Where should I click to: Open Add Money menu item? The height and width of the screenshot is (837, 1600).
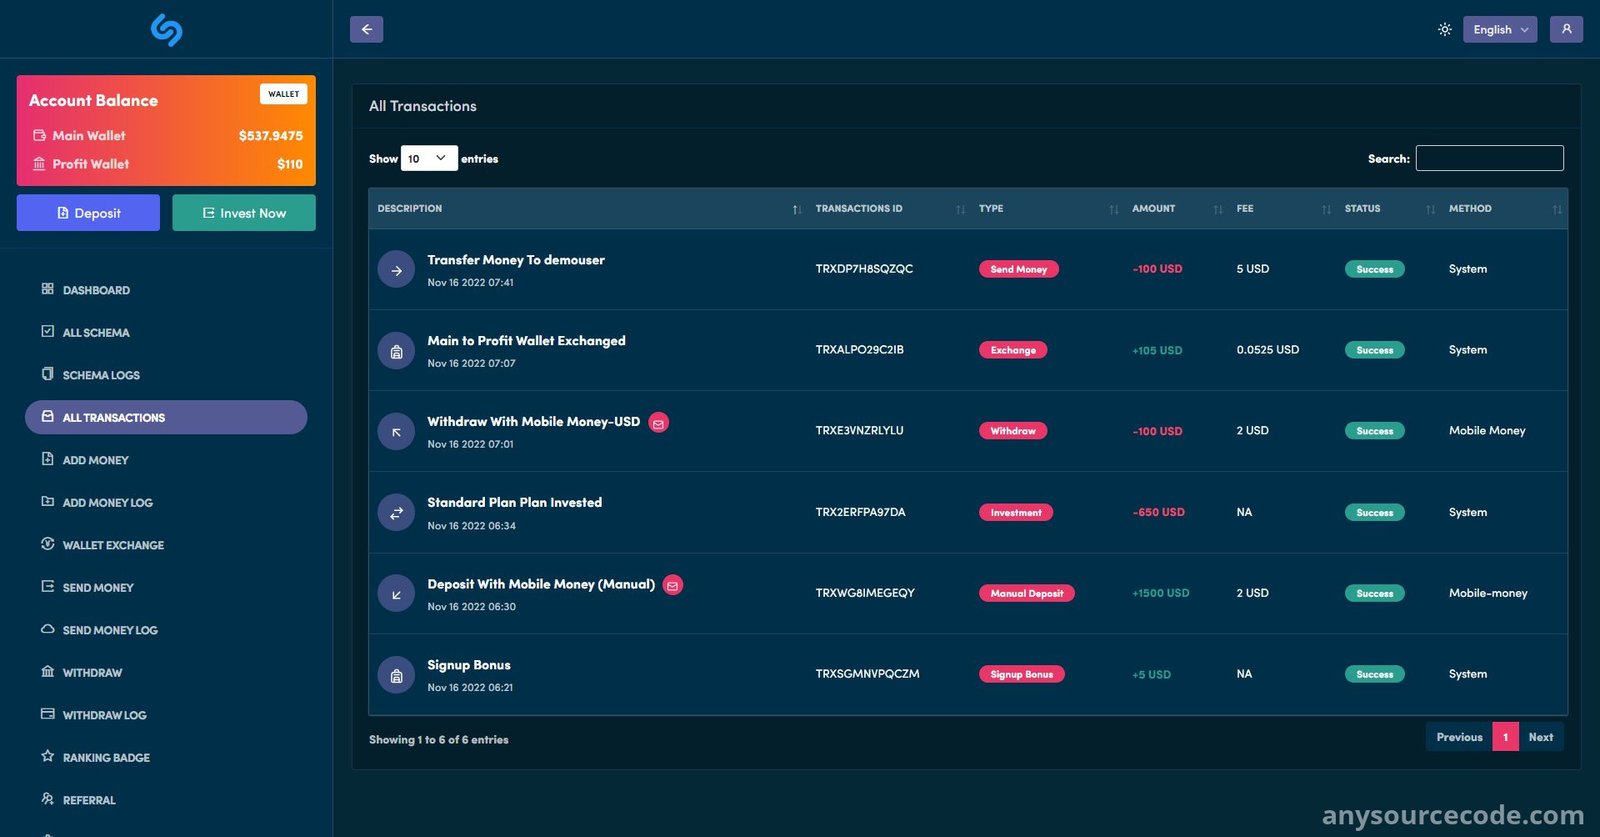pos(166,460)
